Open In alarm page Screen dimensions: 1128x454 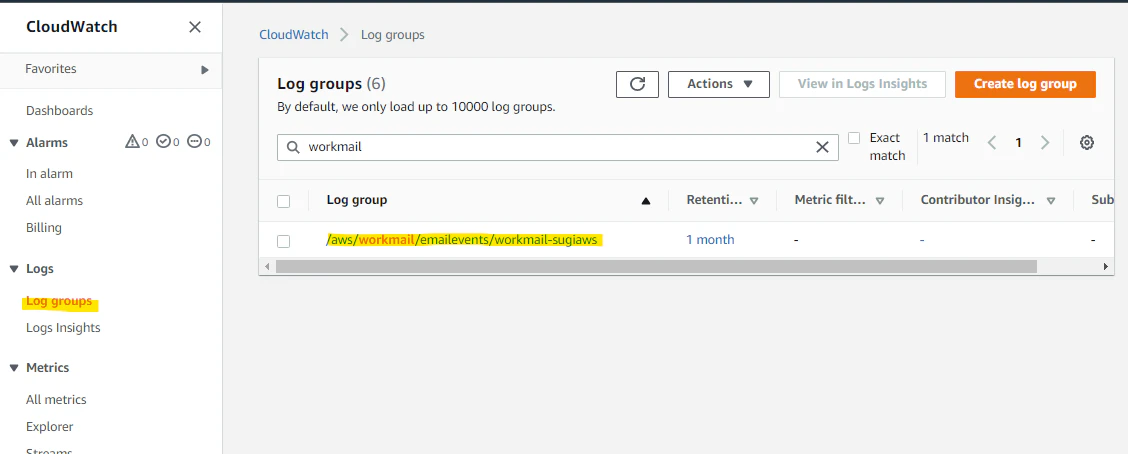[49, 173]
